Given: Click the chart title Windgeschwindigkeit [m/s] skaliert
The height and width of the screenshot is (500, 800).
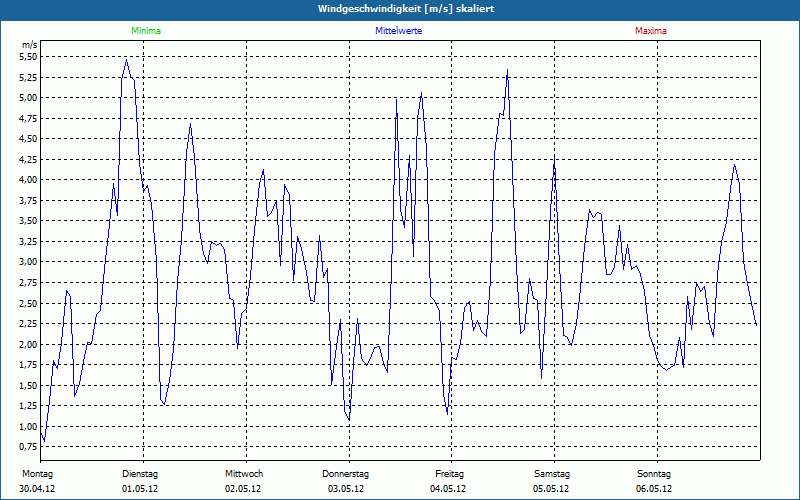Looking at the screenshot, I should tap(406, 9).
